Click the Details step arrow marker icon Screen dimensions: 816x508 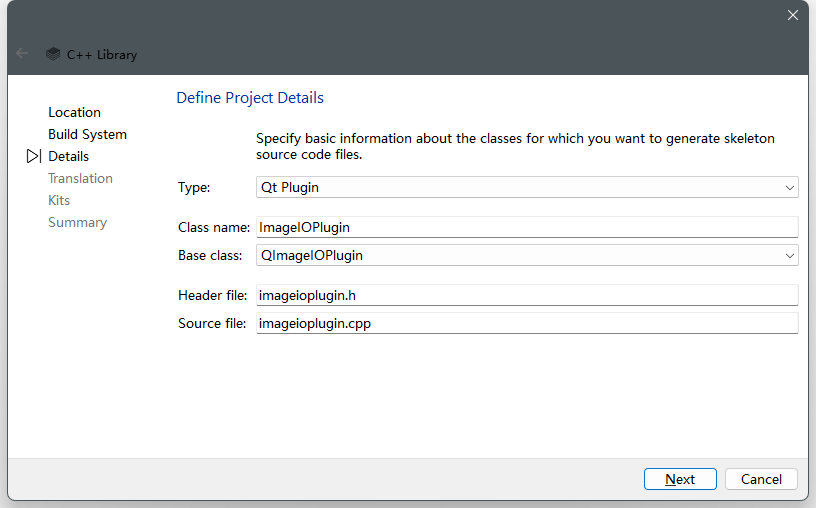point(33,156)
